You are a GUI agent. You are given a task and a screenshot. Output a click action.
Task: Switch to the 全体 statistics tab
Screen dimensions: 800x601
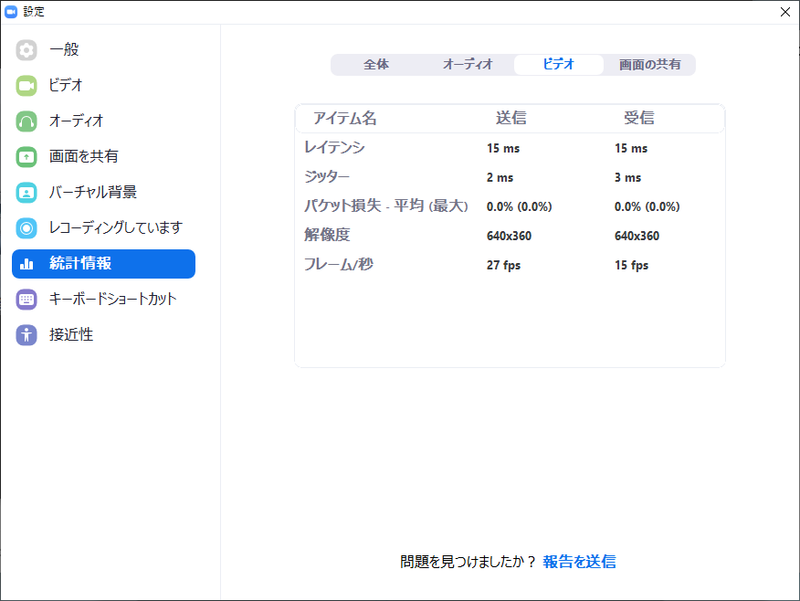(374, 63)
